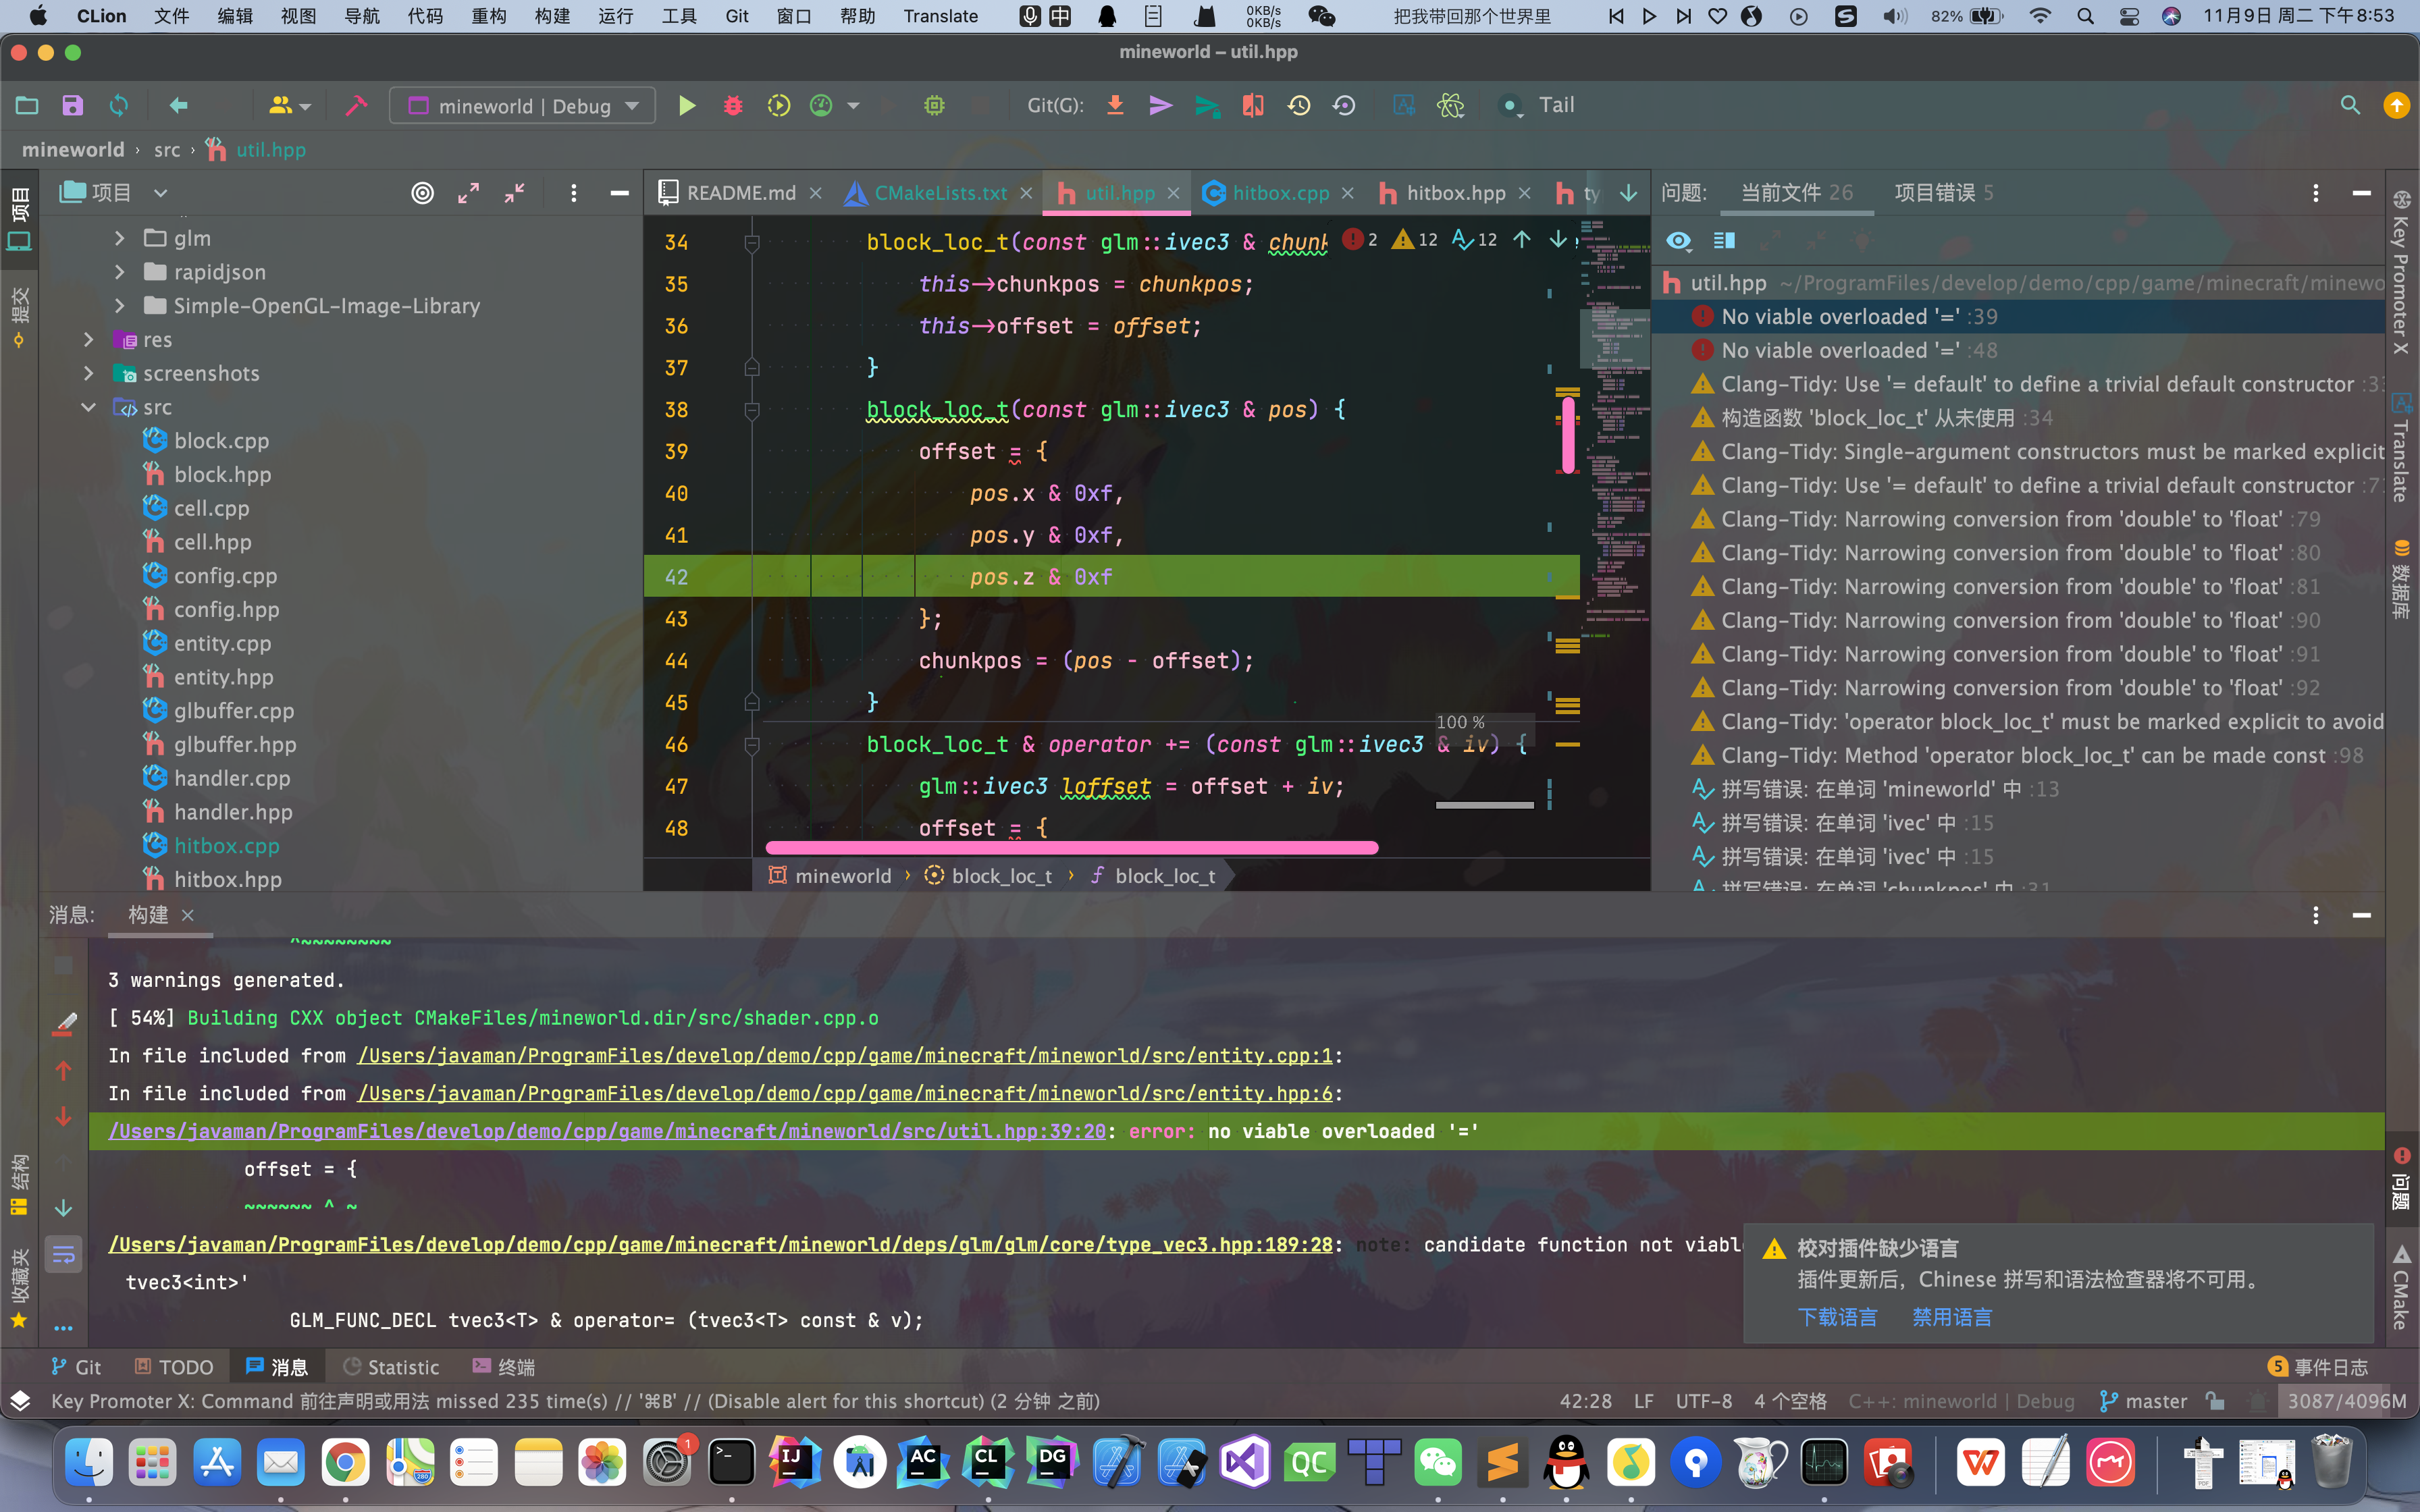Toggle the editor preview icon in Problems panel

[x=1724, y=241]
